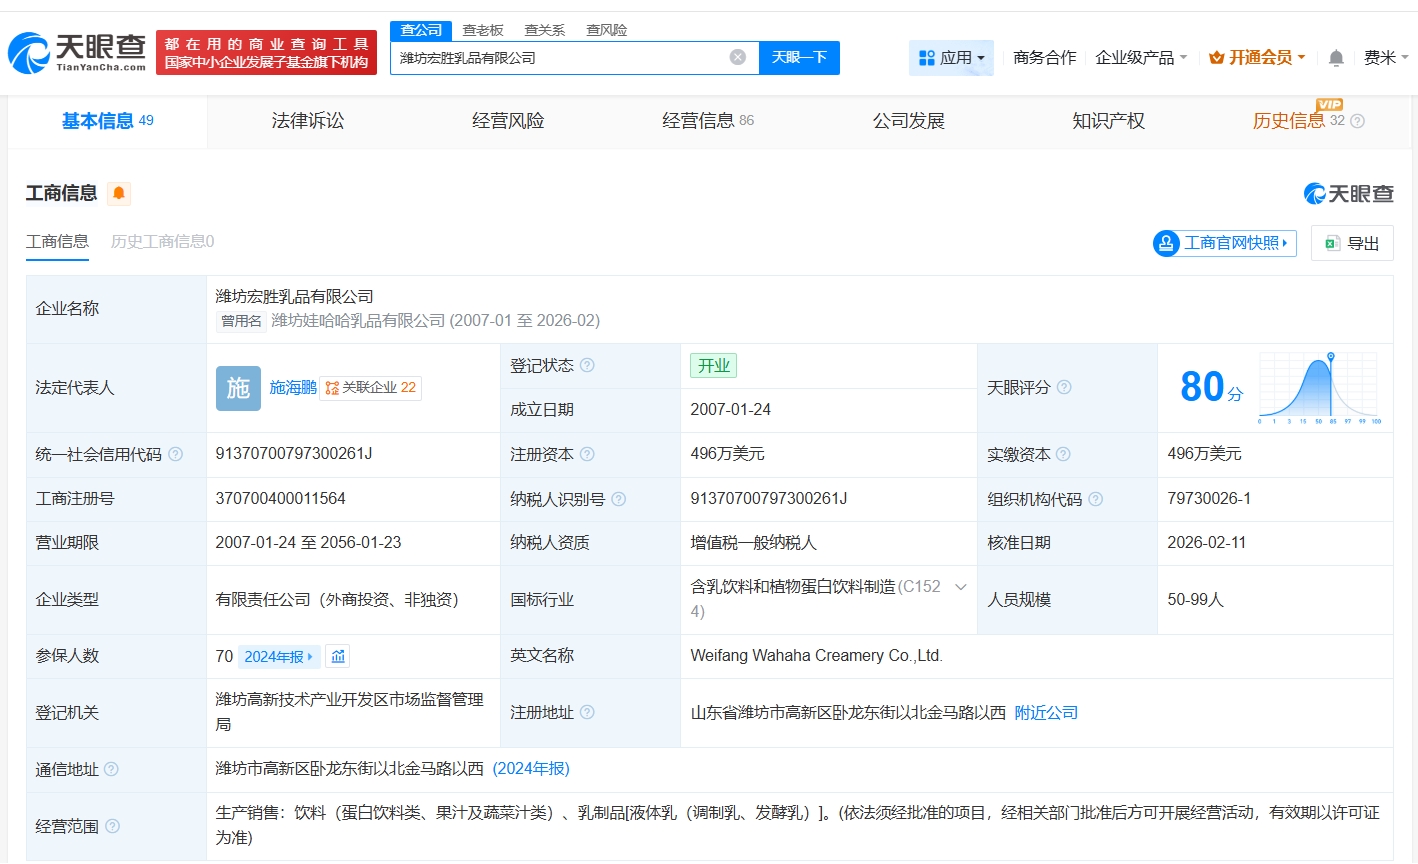Open the insured headcount chart icon
The image size is (1418, 864).
(x=338, y=657)
